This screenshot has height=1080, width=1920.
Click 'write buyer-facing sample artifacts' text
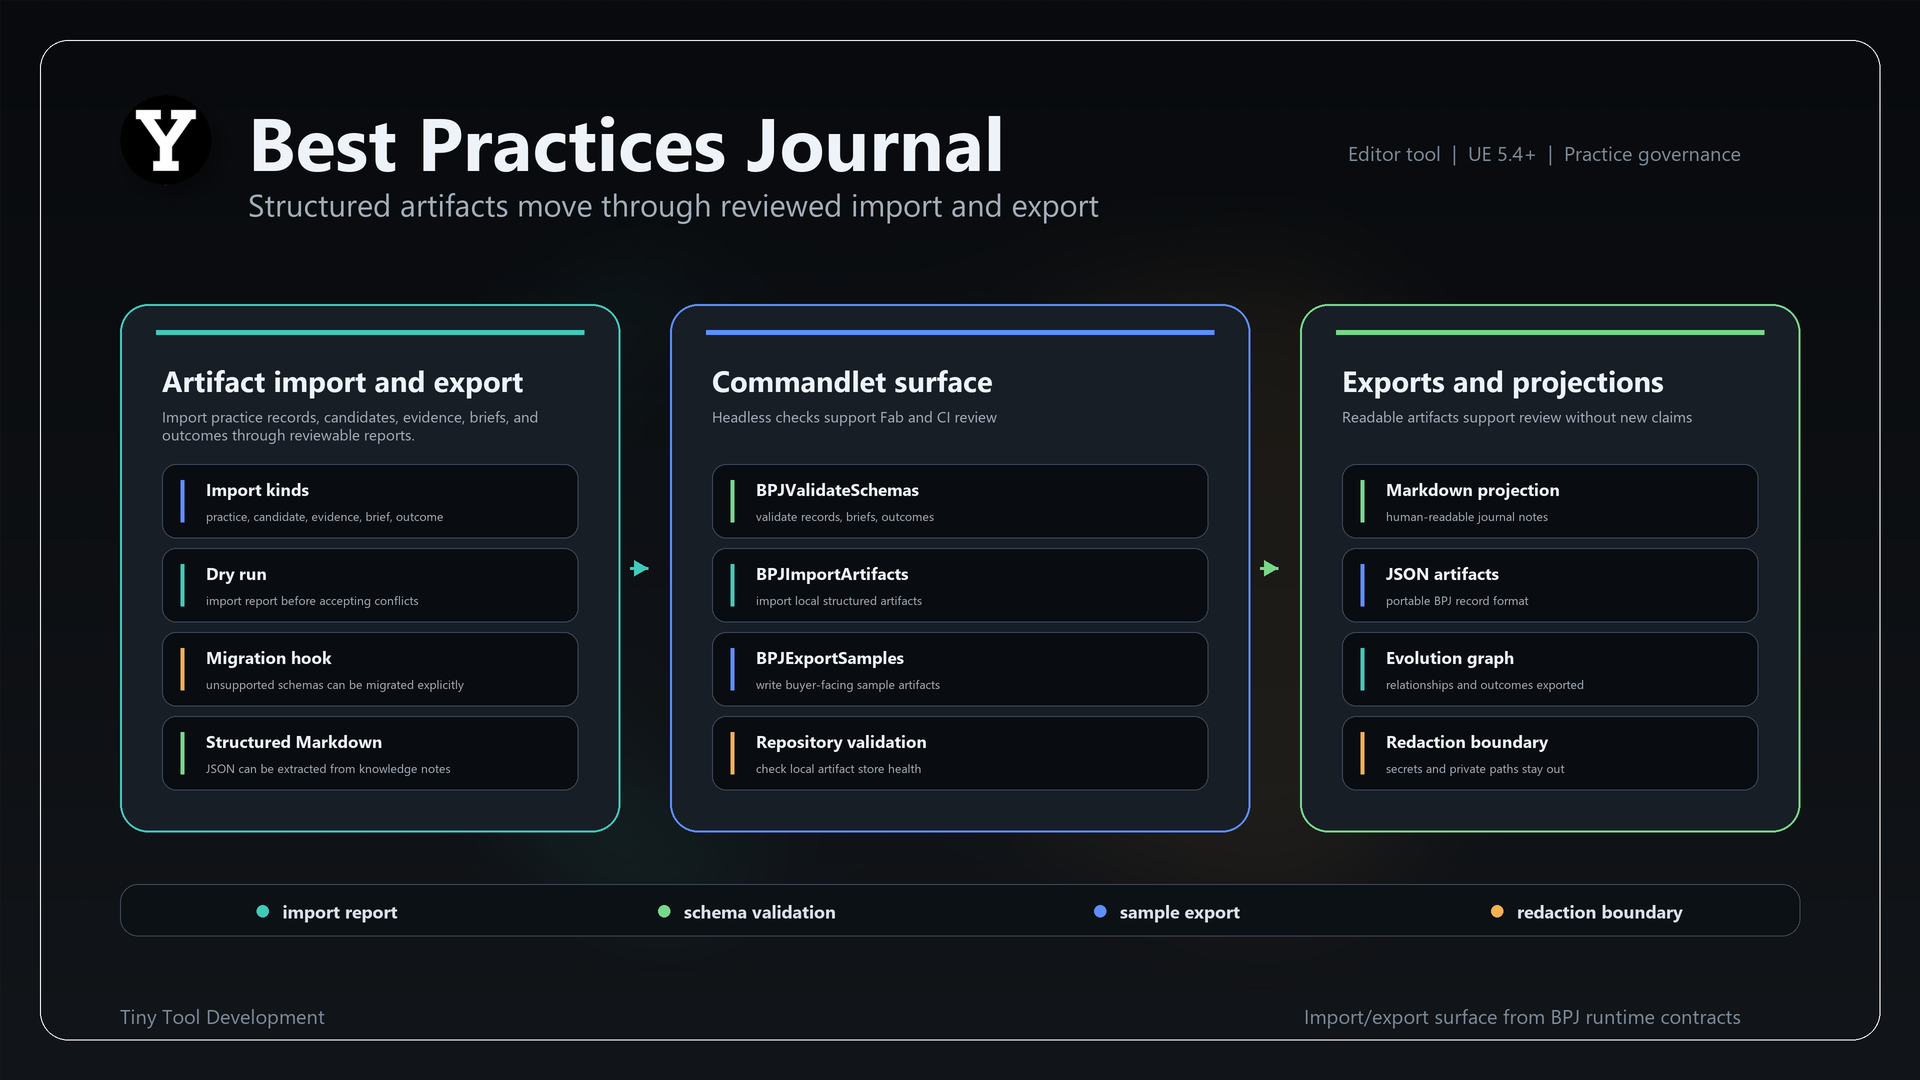click(x=848, y=685)
